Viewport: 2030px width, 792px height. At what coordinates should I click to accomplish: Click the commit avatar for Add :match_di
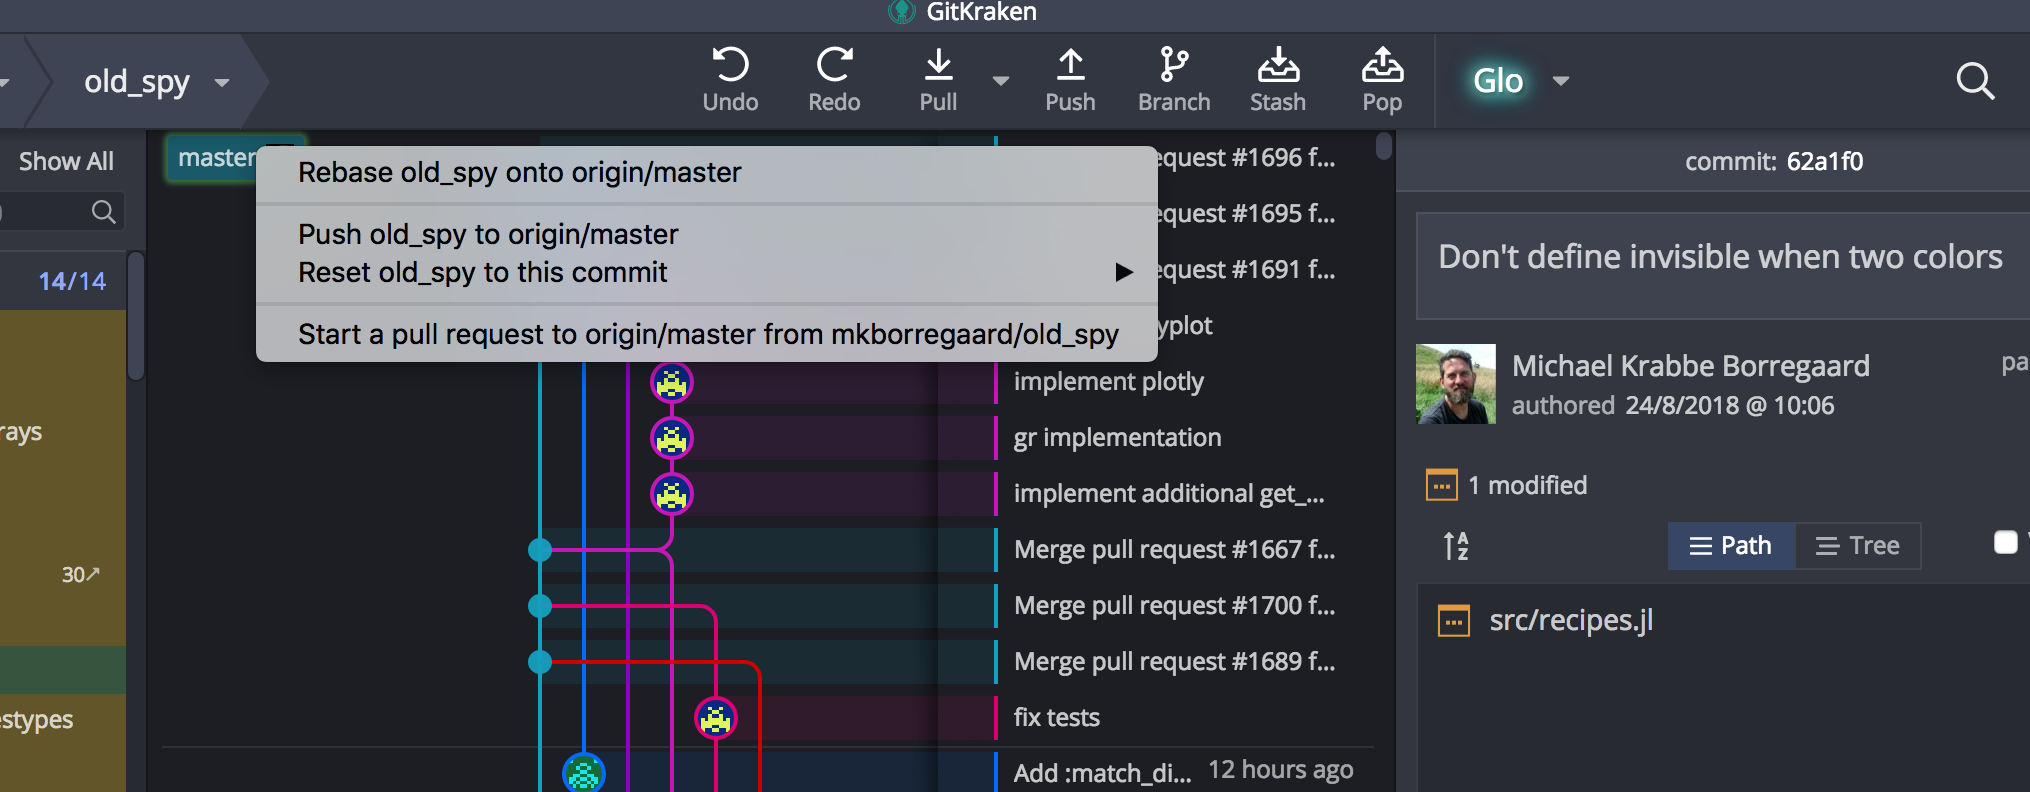pyautogui.click(x=584, y=773)
